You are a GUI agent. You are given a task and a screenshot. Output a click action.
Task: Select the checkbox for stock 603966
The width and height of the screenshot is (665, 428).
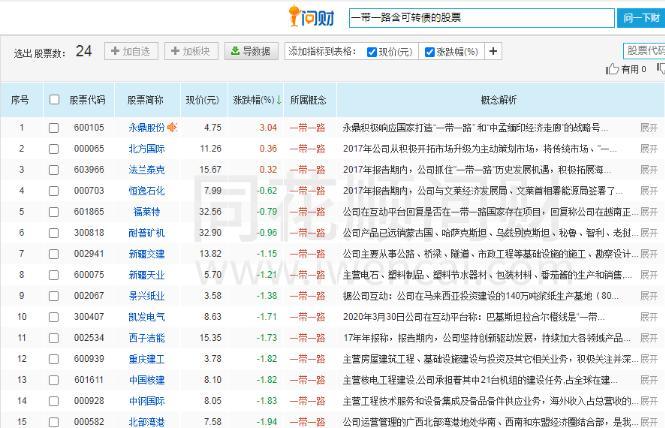coord(54,170)
